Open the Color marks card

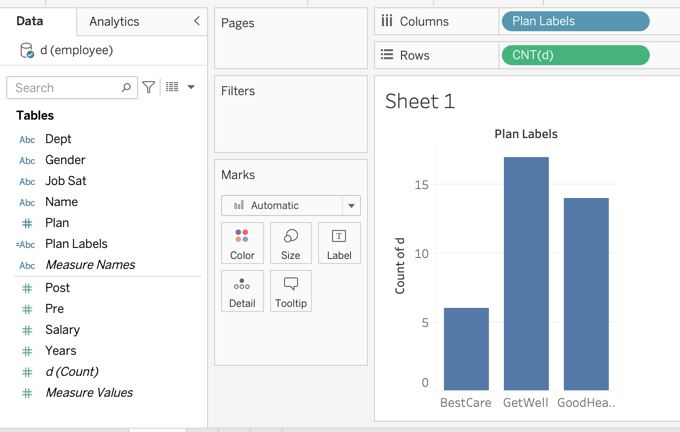point(242,243)
